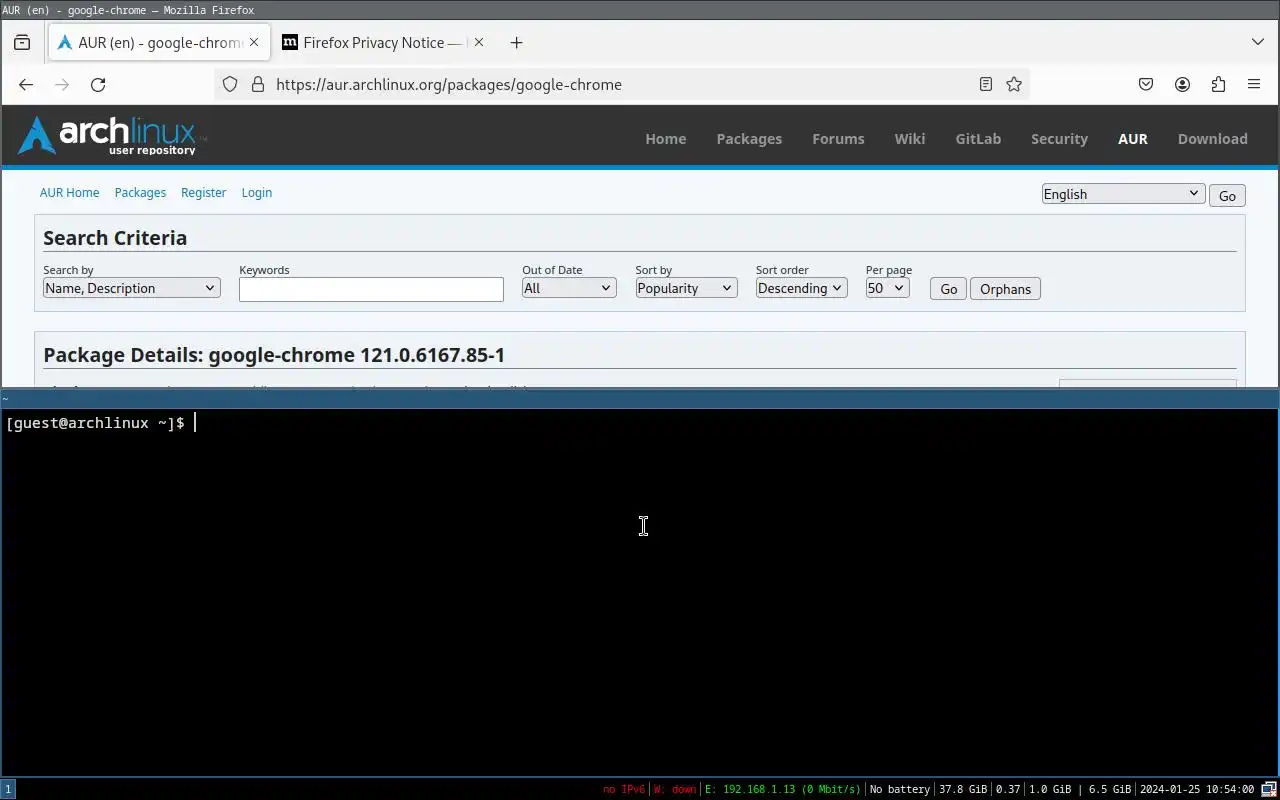The image size is (1280, 800).
Task: Click the AUR Home link
Action: point(69,193)
